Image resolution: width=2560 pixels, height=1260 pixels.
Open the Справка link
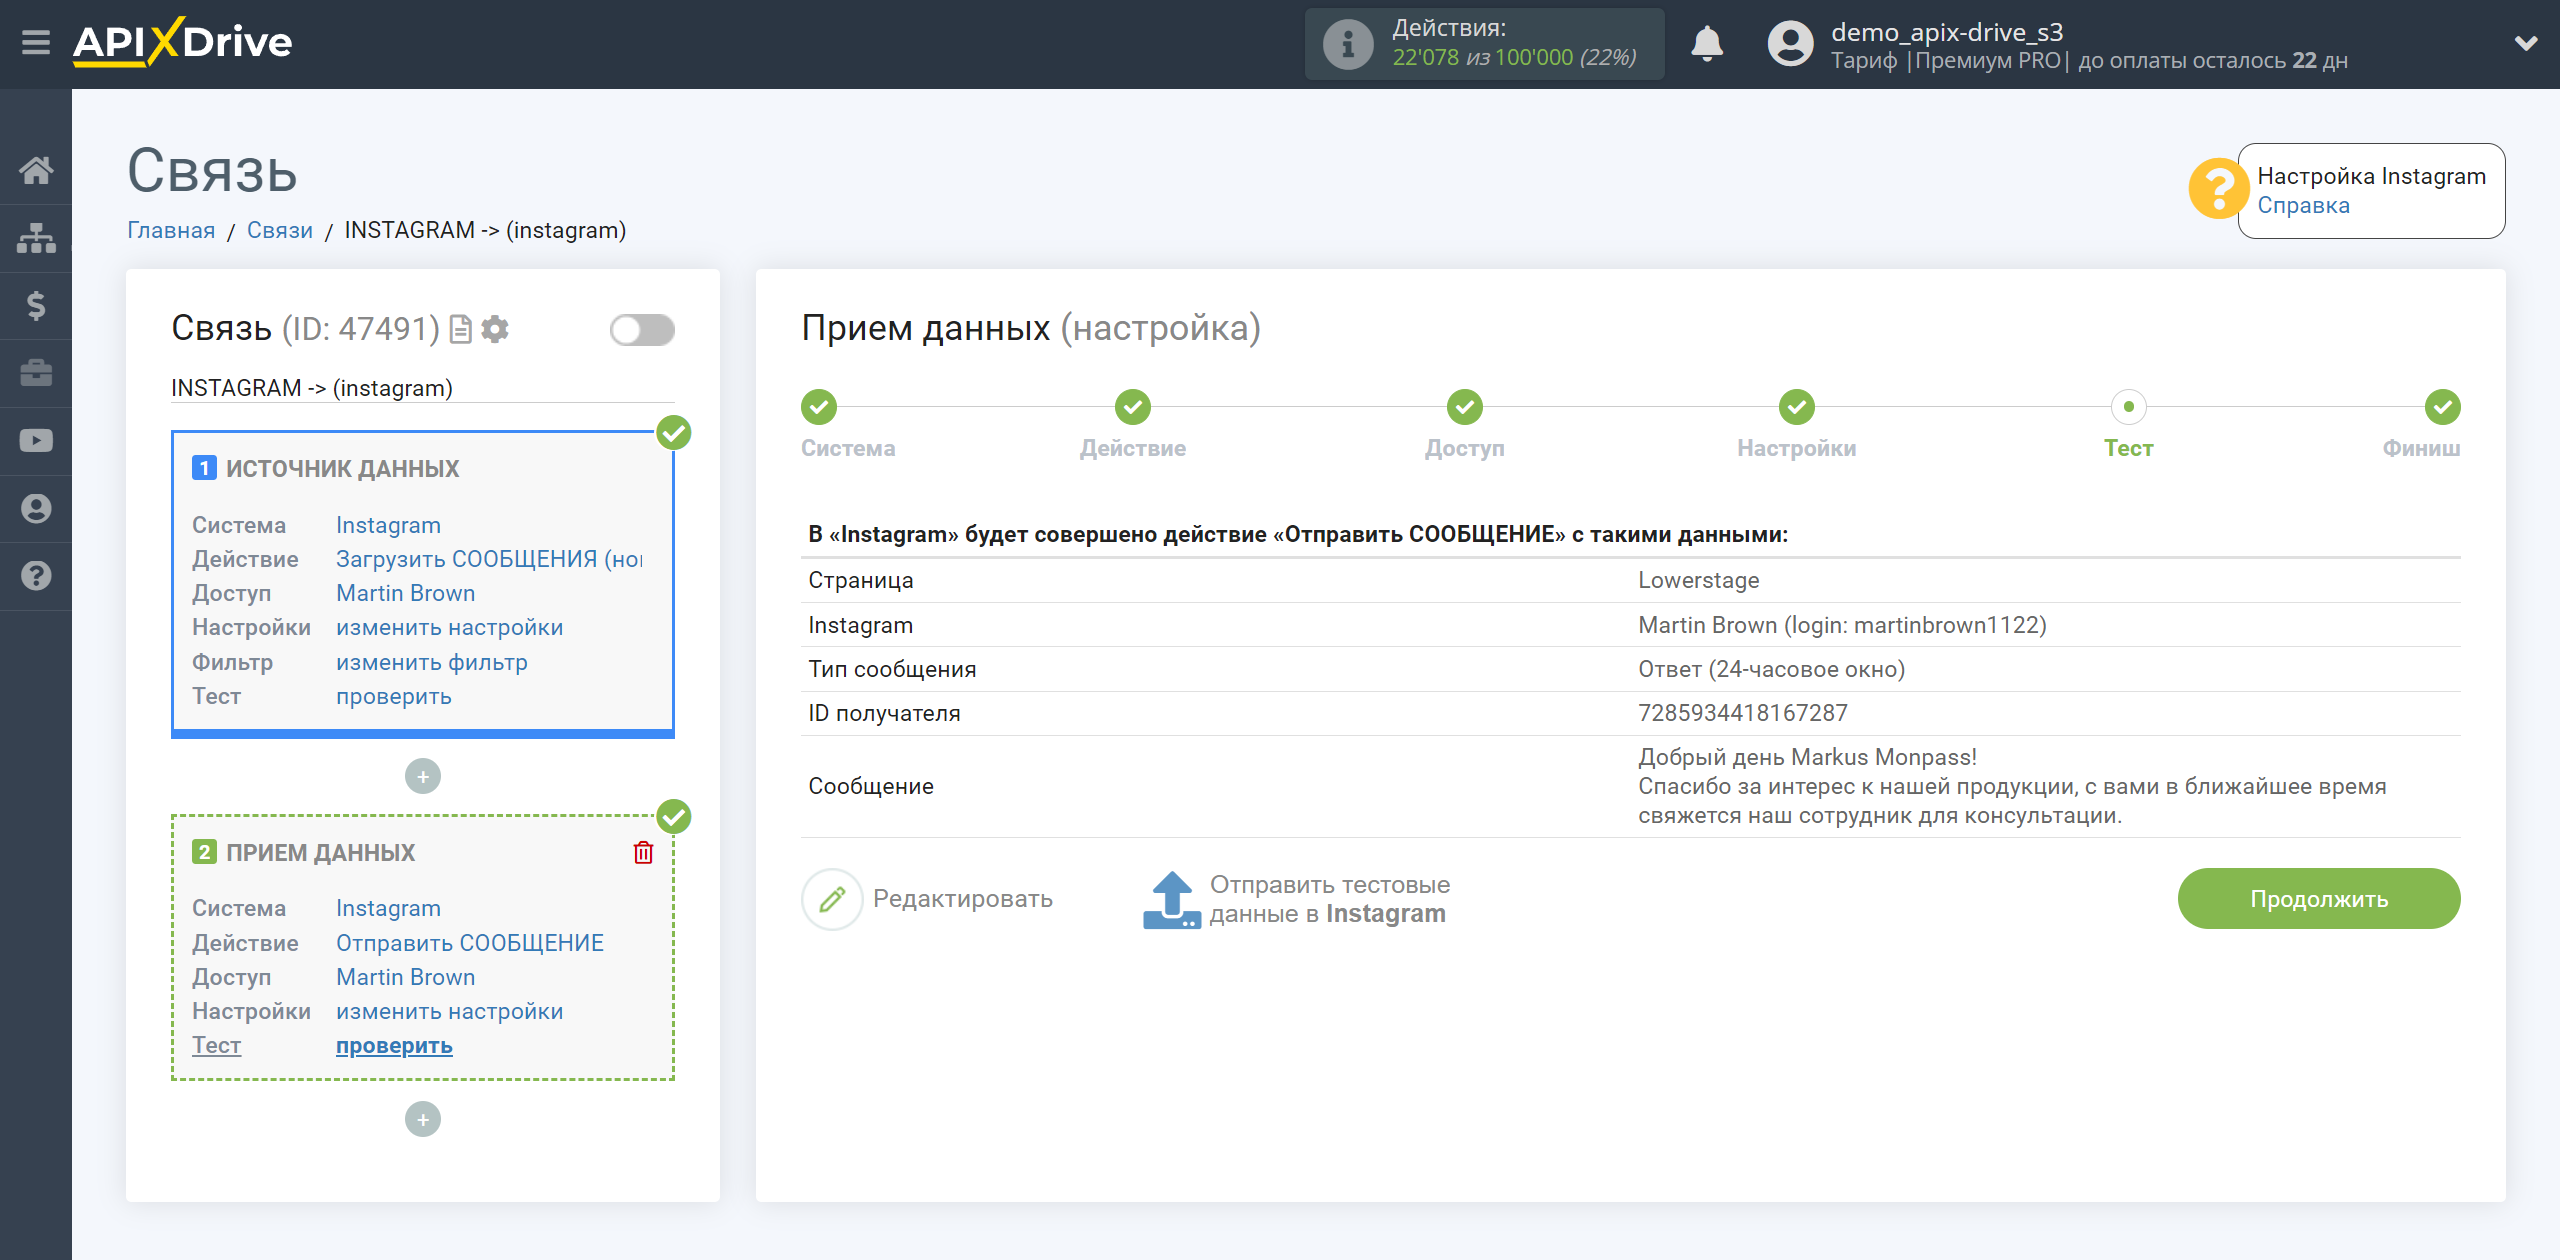[2303, 205]
